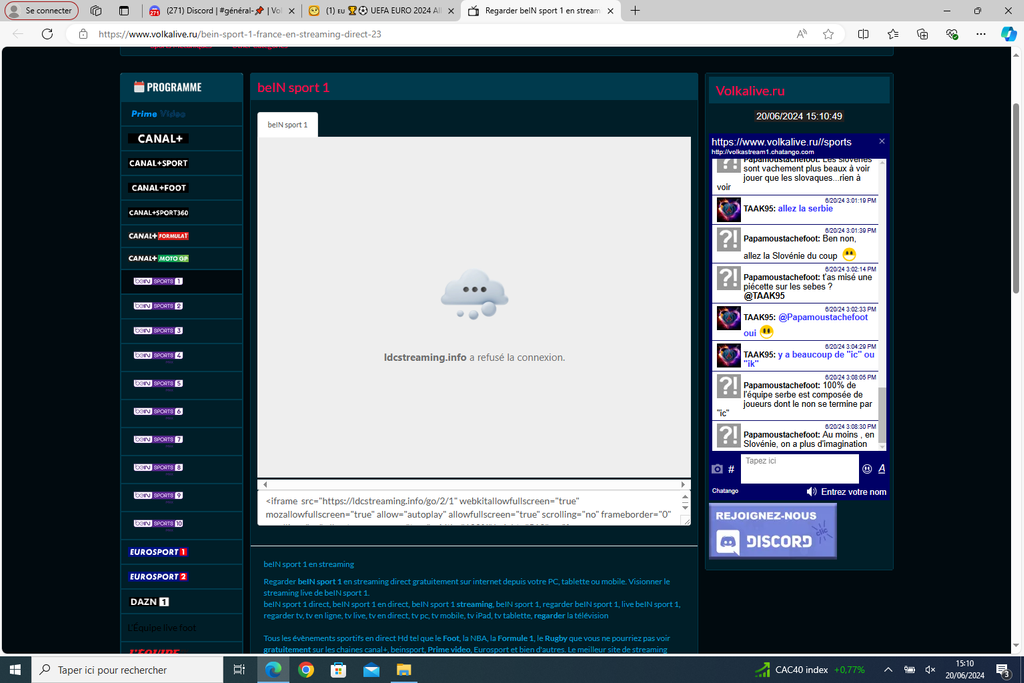This screenshot has width=1024, height=683.
Task: Open Edge split screen icon
Action: click(x=863, y=33)
